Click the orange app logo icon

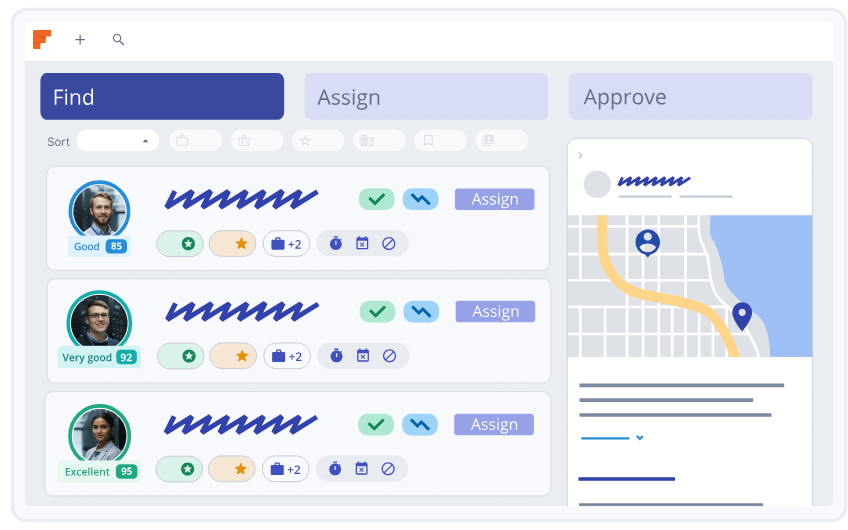(x=41, y=39)
